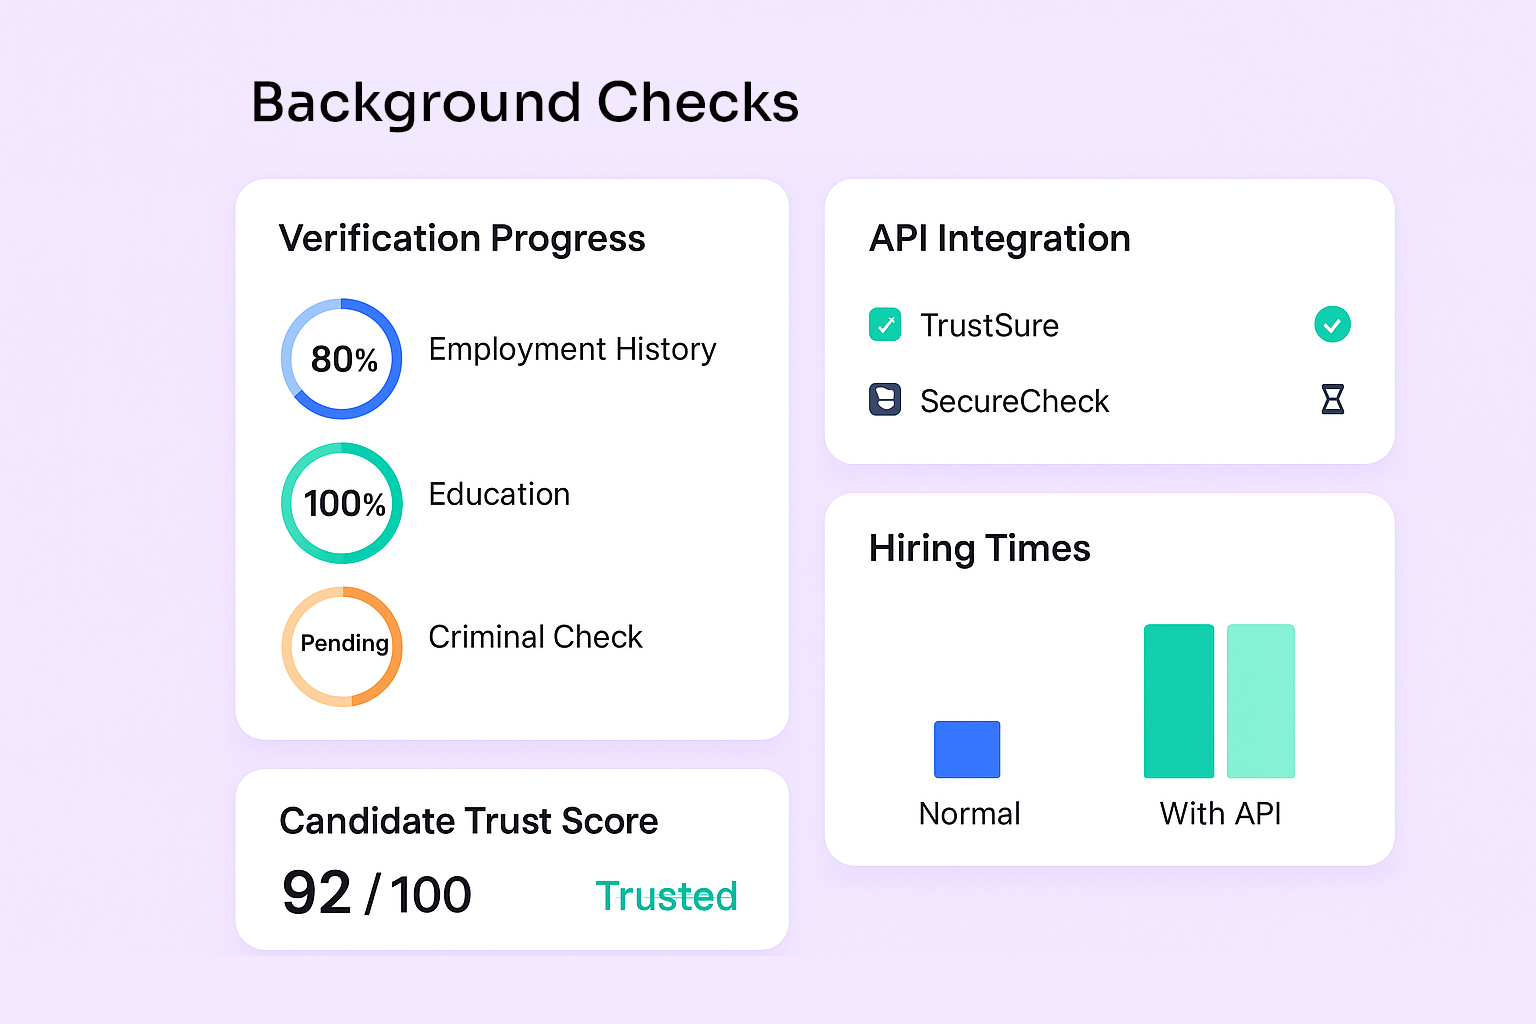Click the API Integration card heading
The height and width of the screenshot is (1024, 1536).
999,239
